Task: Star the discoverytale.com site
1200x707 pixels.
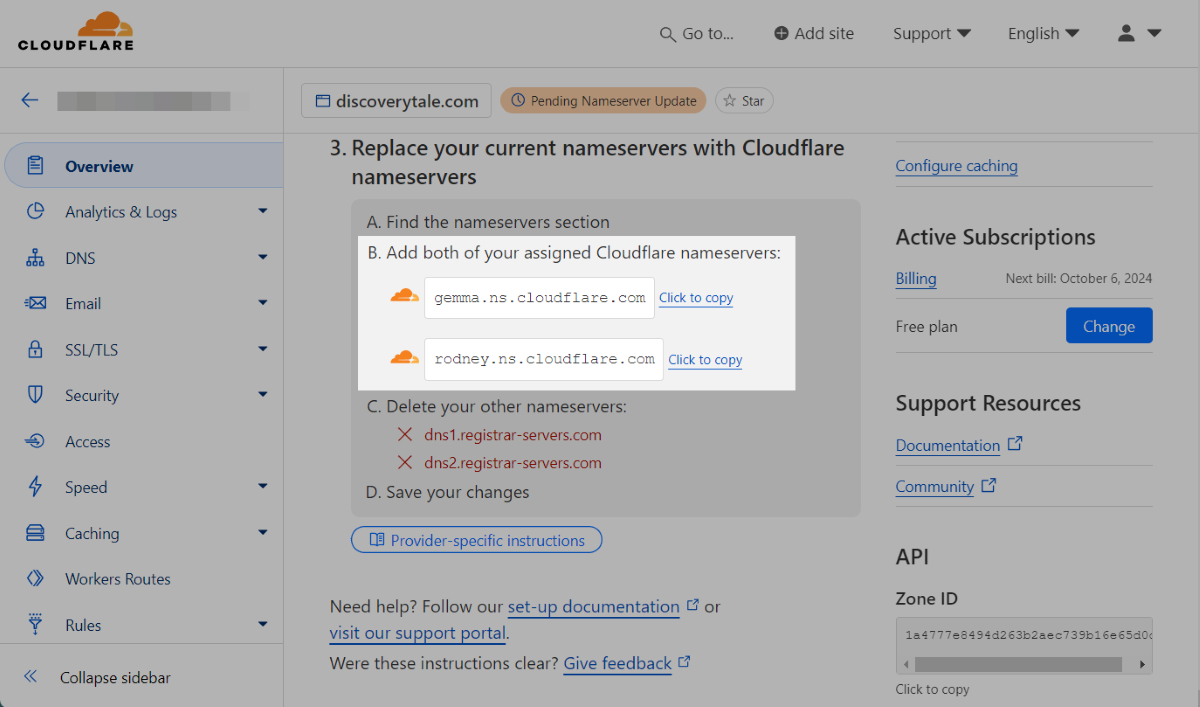Action: point(744,101)
